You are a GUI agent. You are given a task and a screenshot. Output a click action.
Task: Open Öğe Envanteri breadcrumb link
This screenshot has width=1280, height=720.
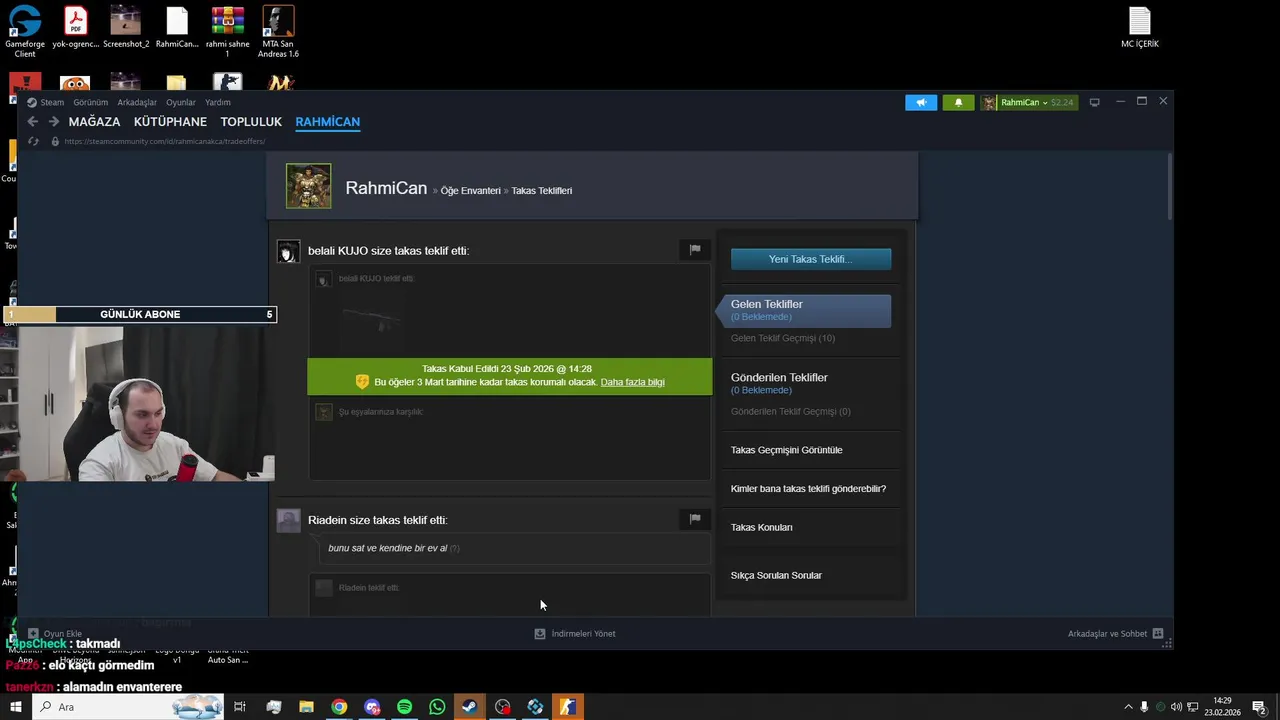click(x=471, y=190)
